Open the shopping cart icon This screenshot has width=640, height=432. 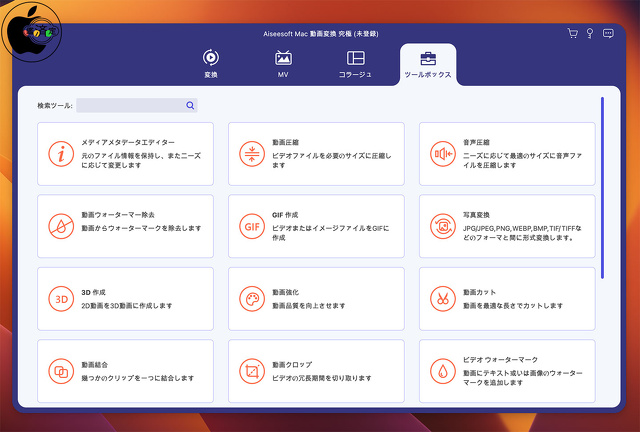coord(573,33)
